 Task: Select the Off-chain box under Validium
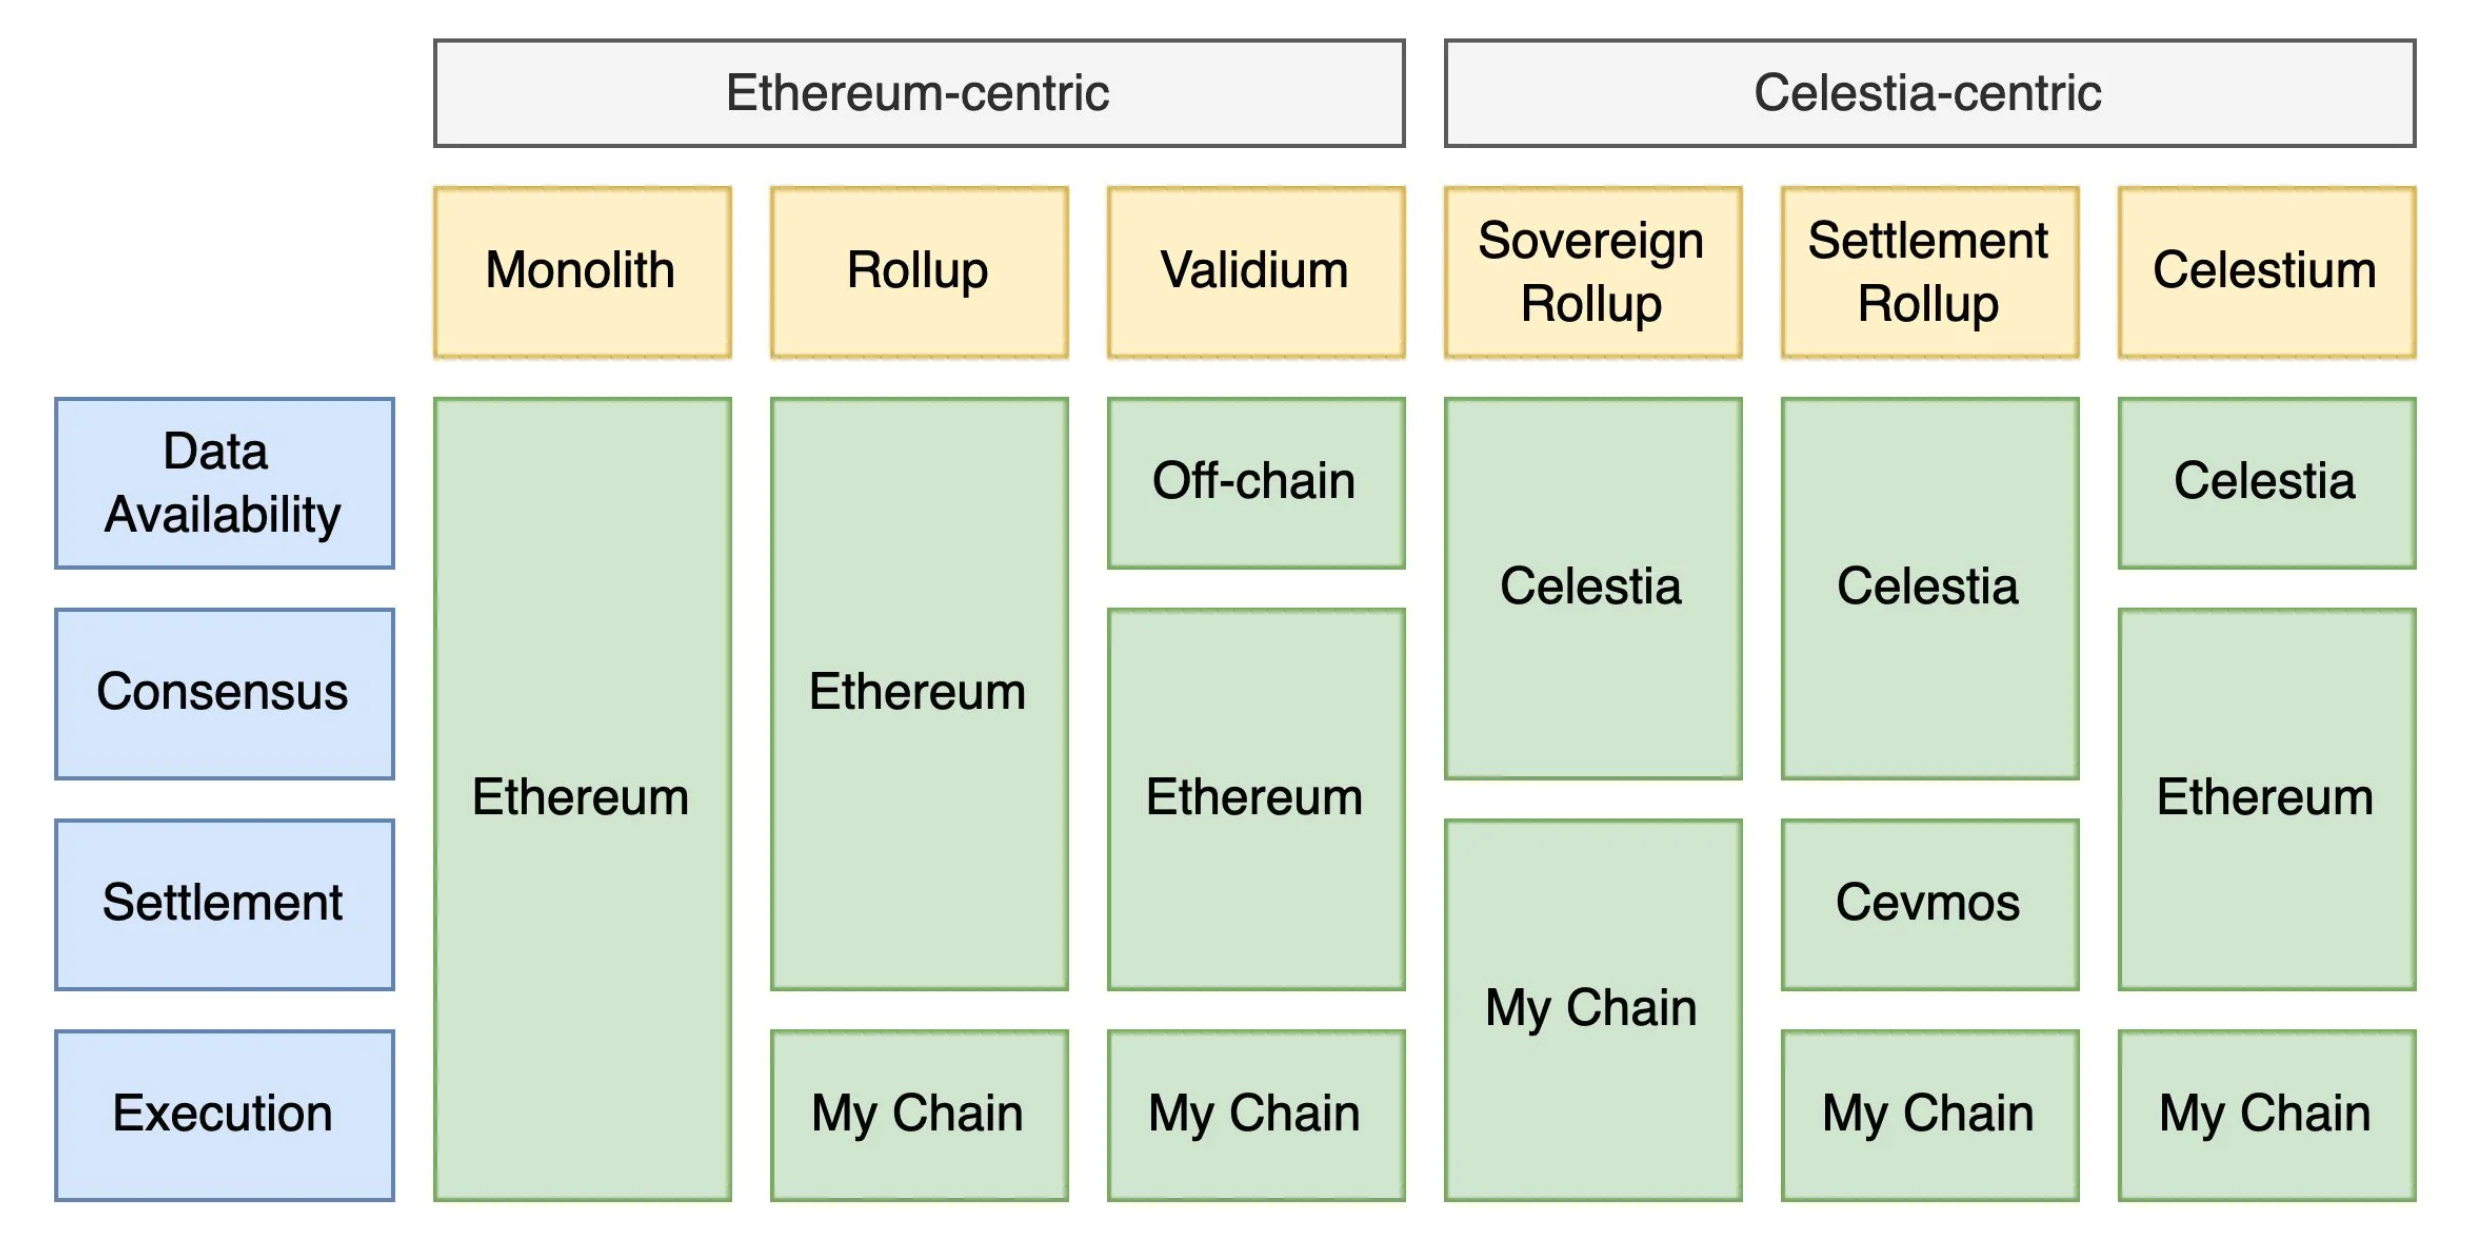[x=1256, y=483]
